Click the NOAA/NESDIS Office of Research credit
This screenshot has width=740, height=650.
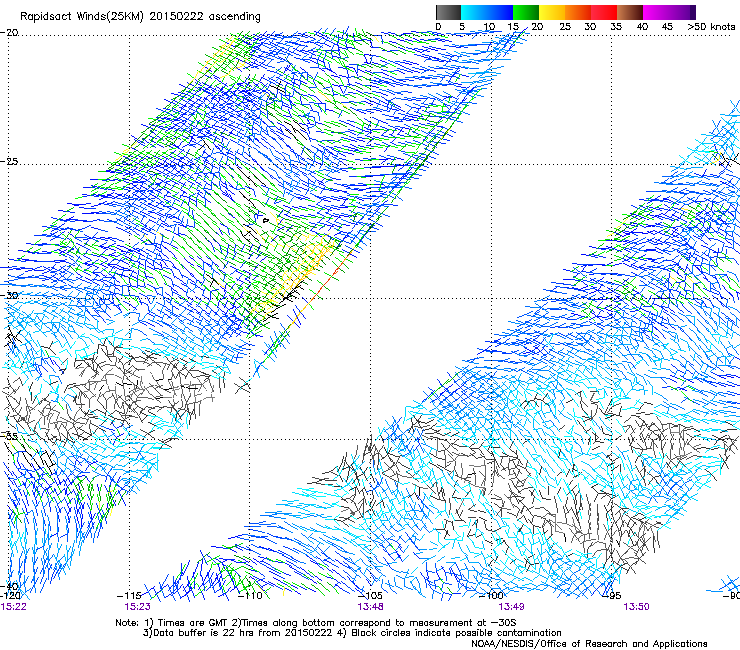[x=589, y=644]
